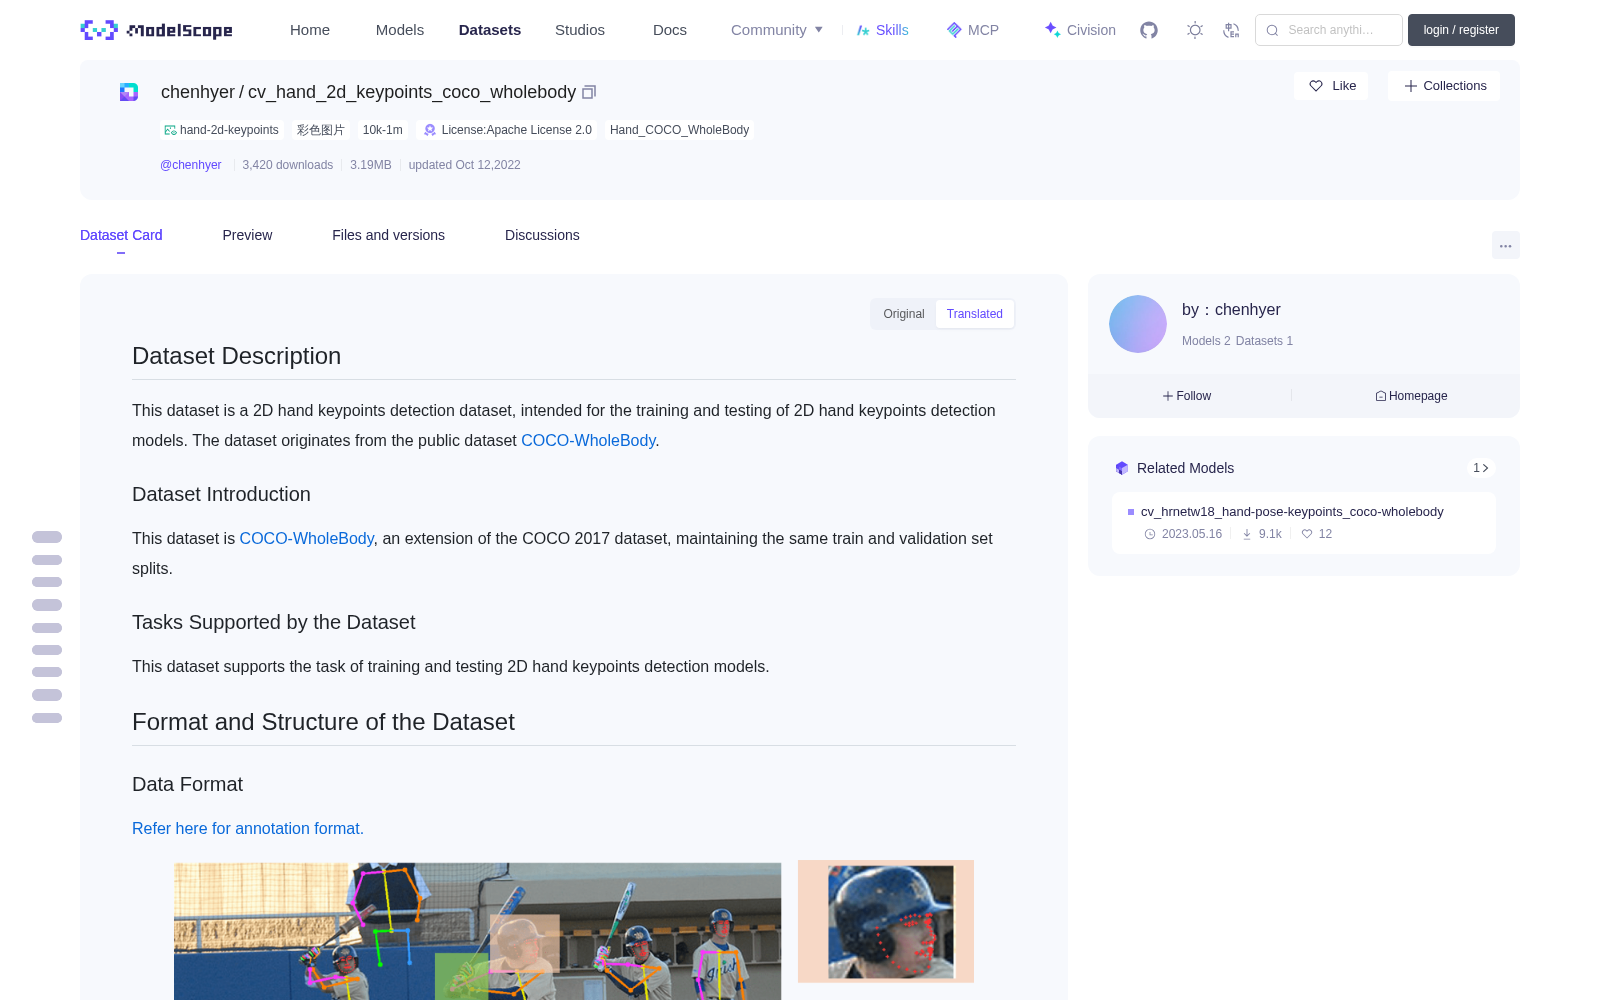1600x1000 pixels.
Task: Open 'Refer here for annotation format' link
Action: coord(248,828)
